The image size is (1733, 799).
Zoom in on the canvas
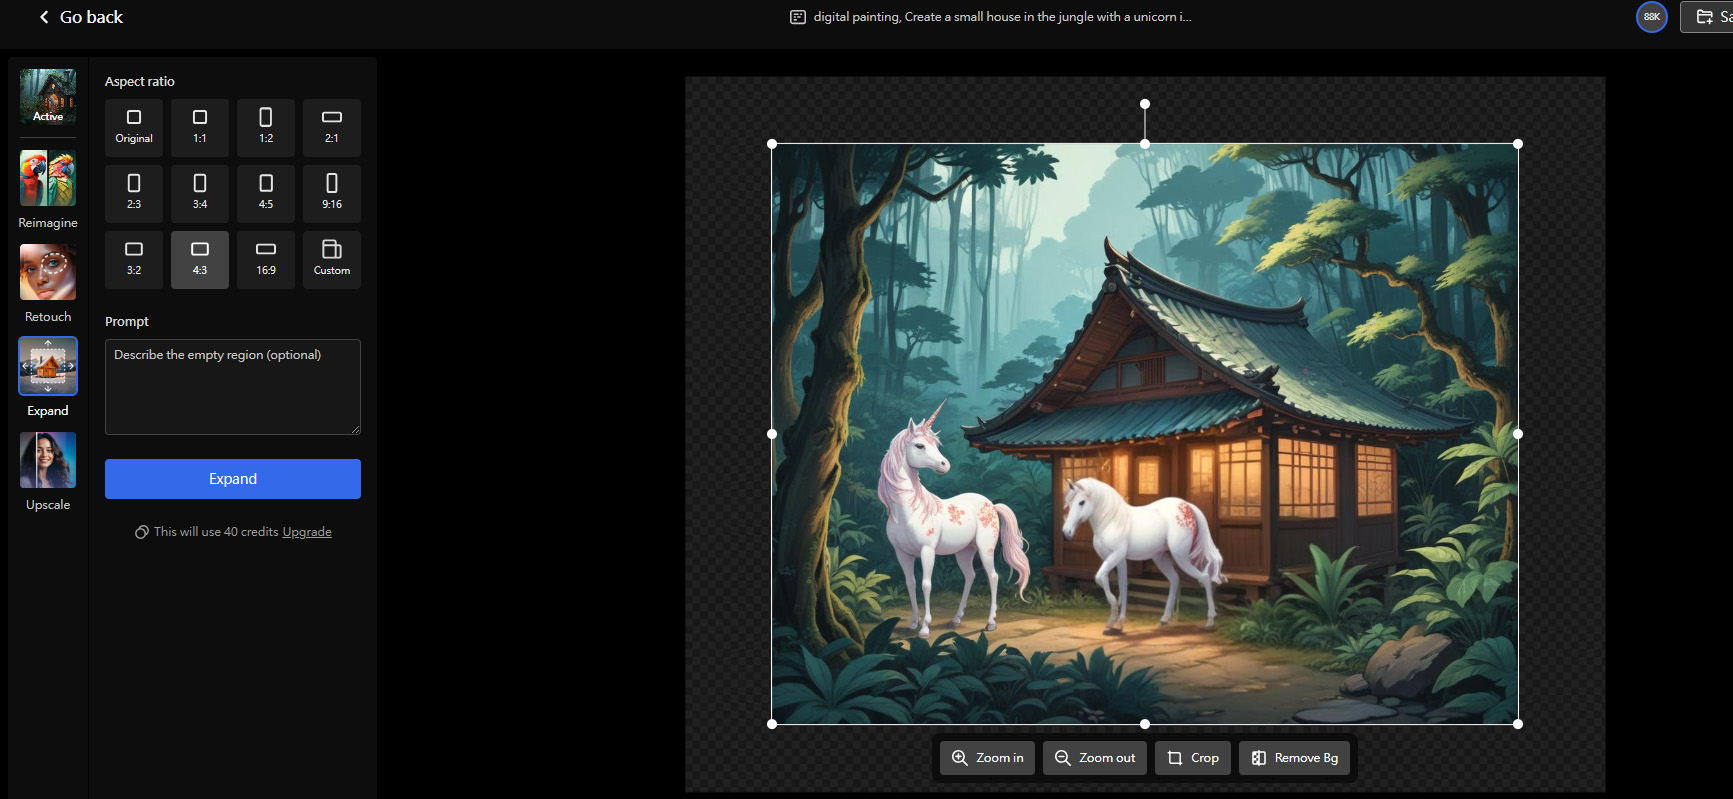point(987,758)
